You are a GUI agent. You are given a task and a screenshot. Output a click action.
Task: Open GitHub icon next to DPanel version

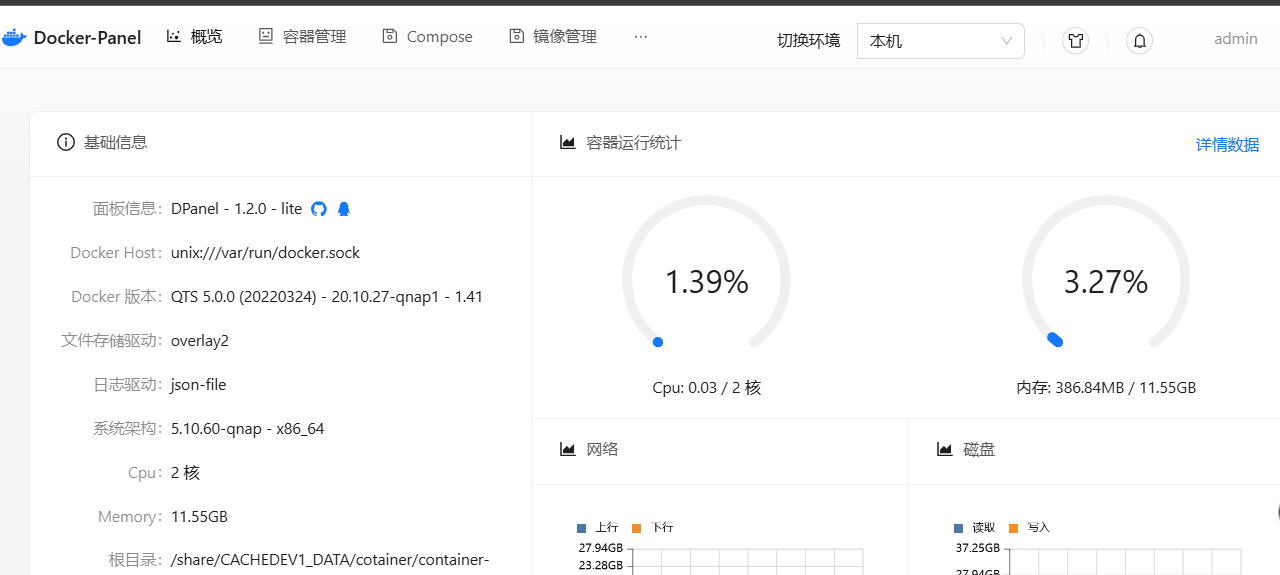(319, 209)
